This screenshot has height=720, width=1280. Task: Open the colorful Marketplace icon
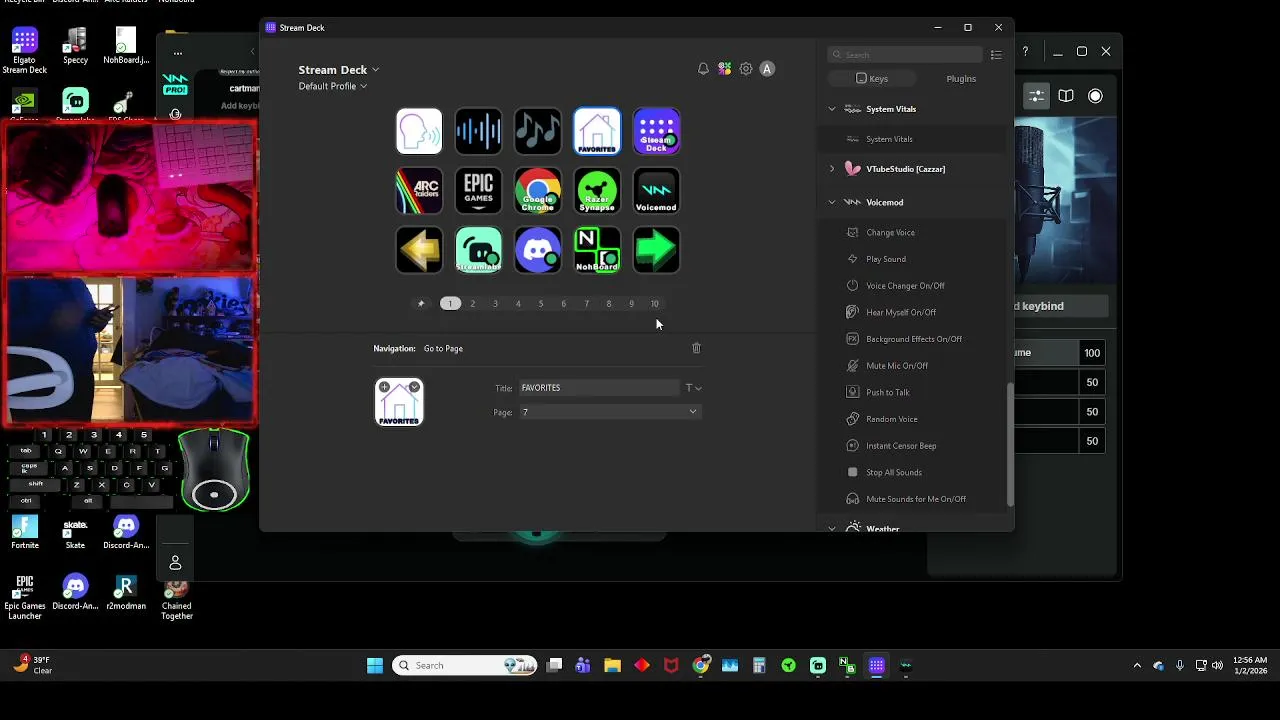click(x=724, y=69)
